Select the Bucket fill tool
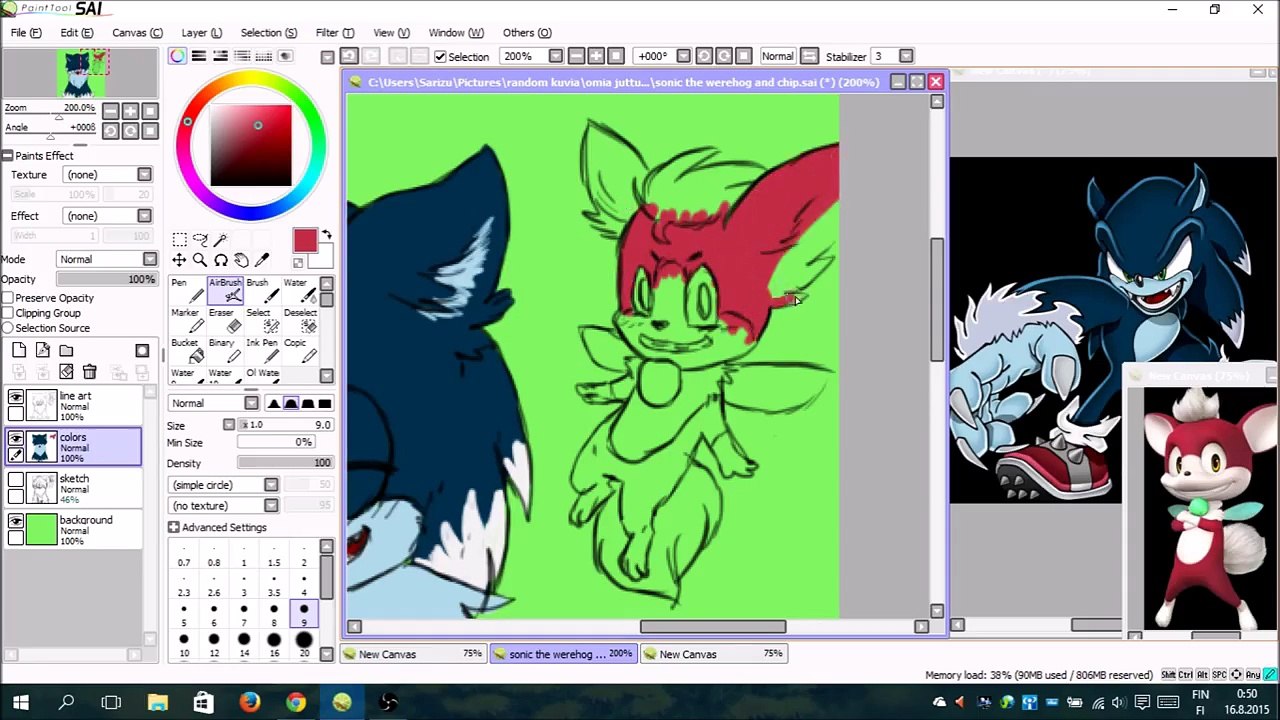The width and height of the screenshot is (1280, 720). coord(186,350)
